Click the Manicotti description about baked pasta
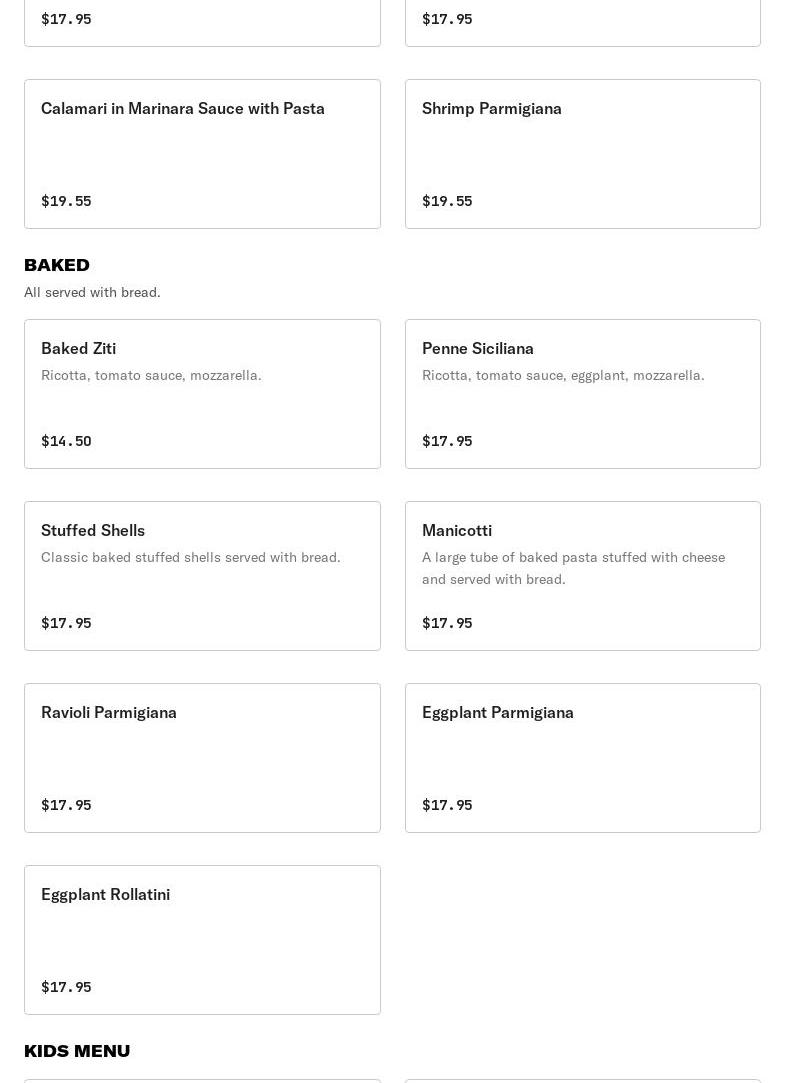The width and height of the screenshot is (785, 1083). 573,568
